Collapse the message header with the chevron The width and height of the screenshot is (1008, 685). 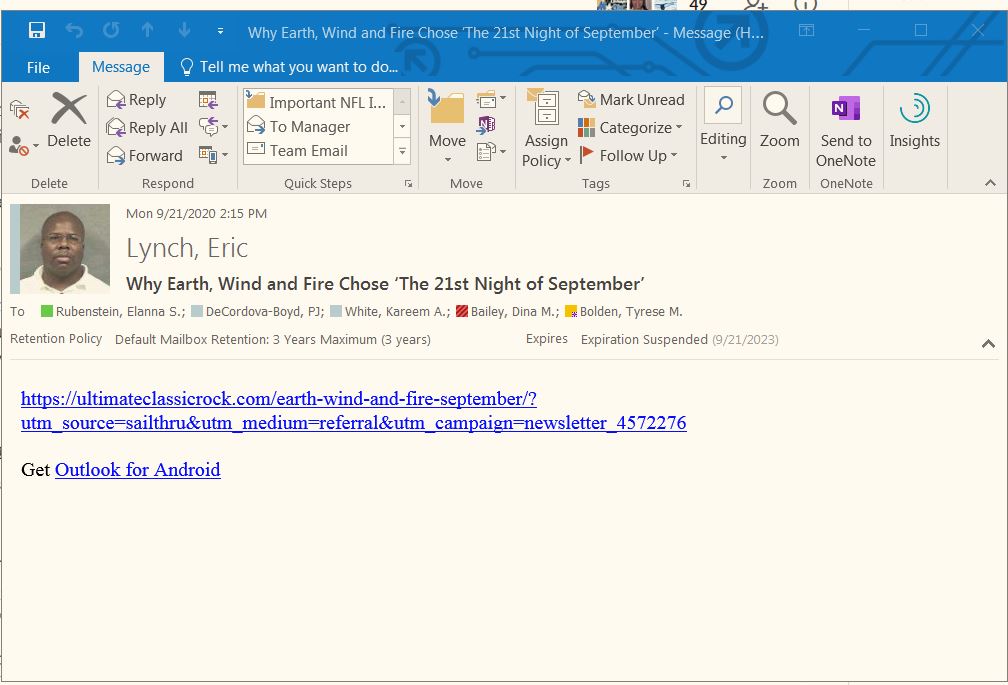[x=988, y=344]
